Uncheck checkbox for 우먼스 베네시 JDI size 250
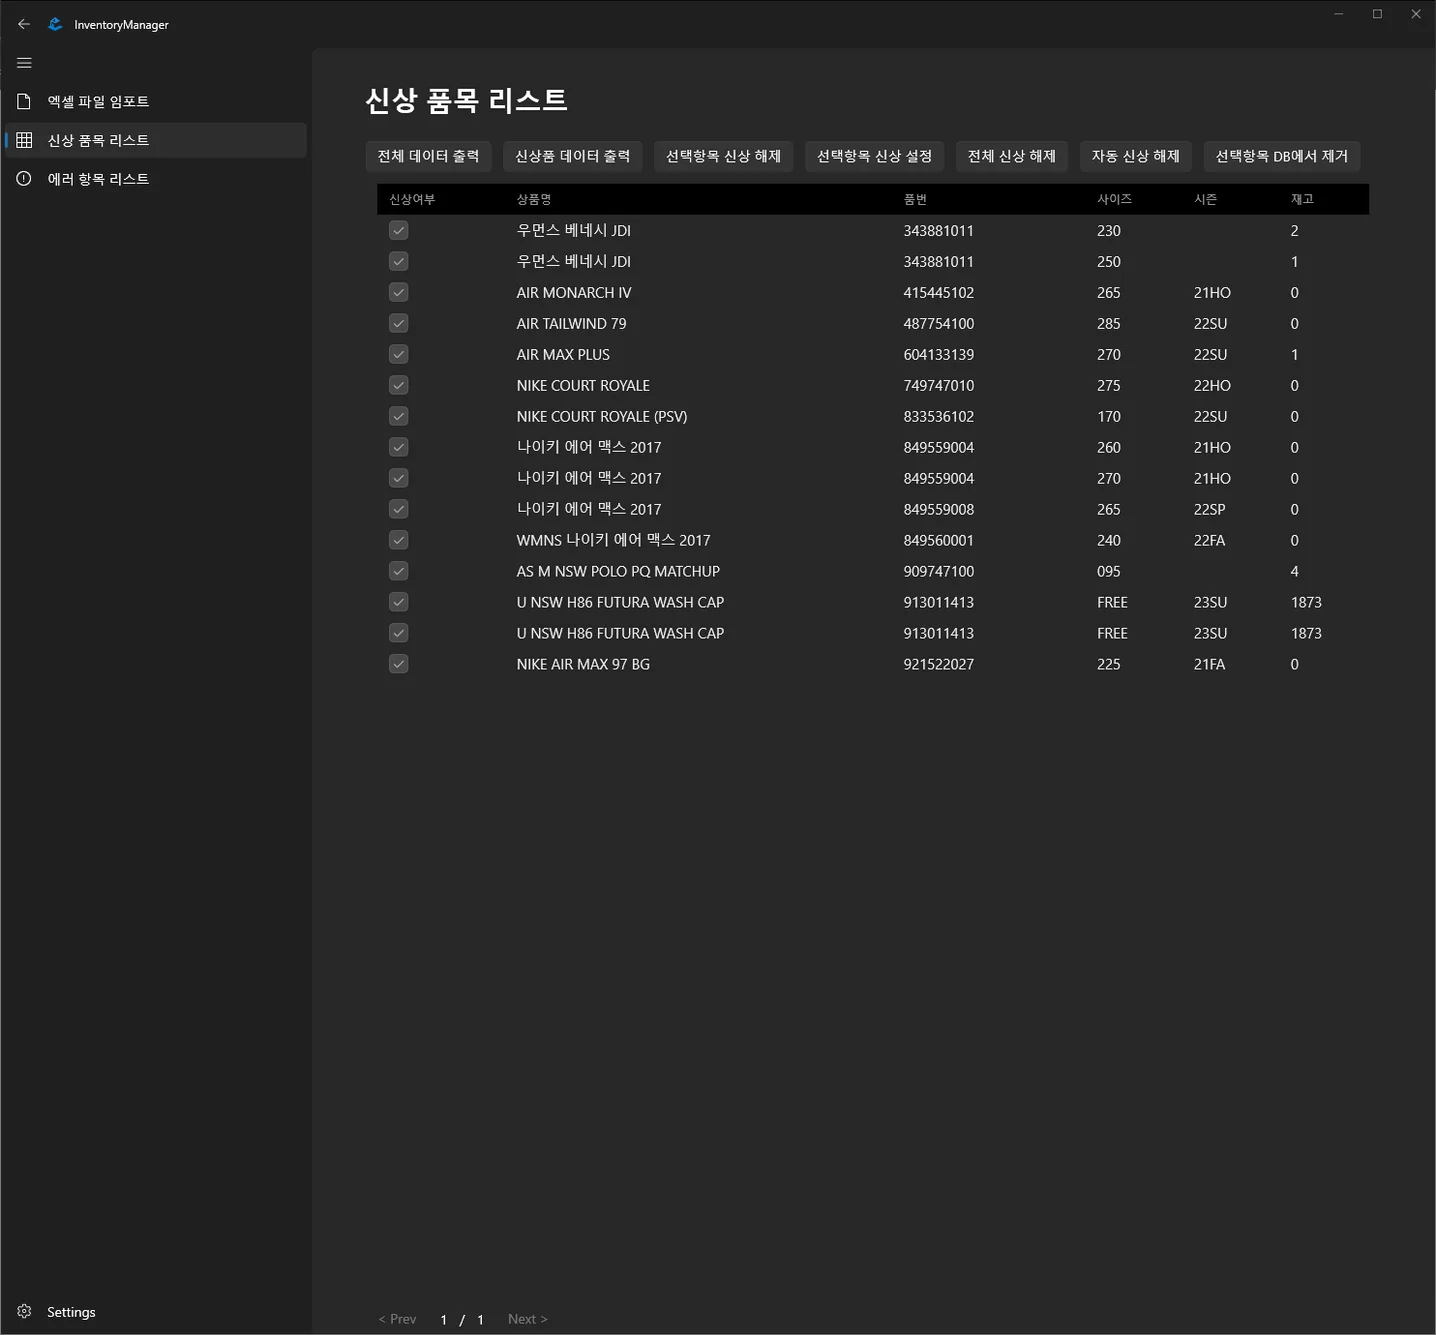1436x1335 pixels. coord(398,261)
